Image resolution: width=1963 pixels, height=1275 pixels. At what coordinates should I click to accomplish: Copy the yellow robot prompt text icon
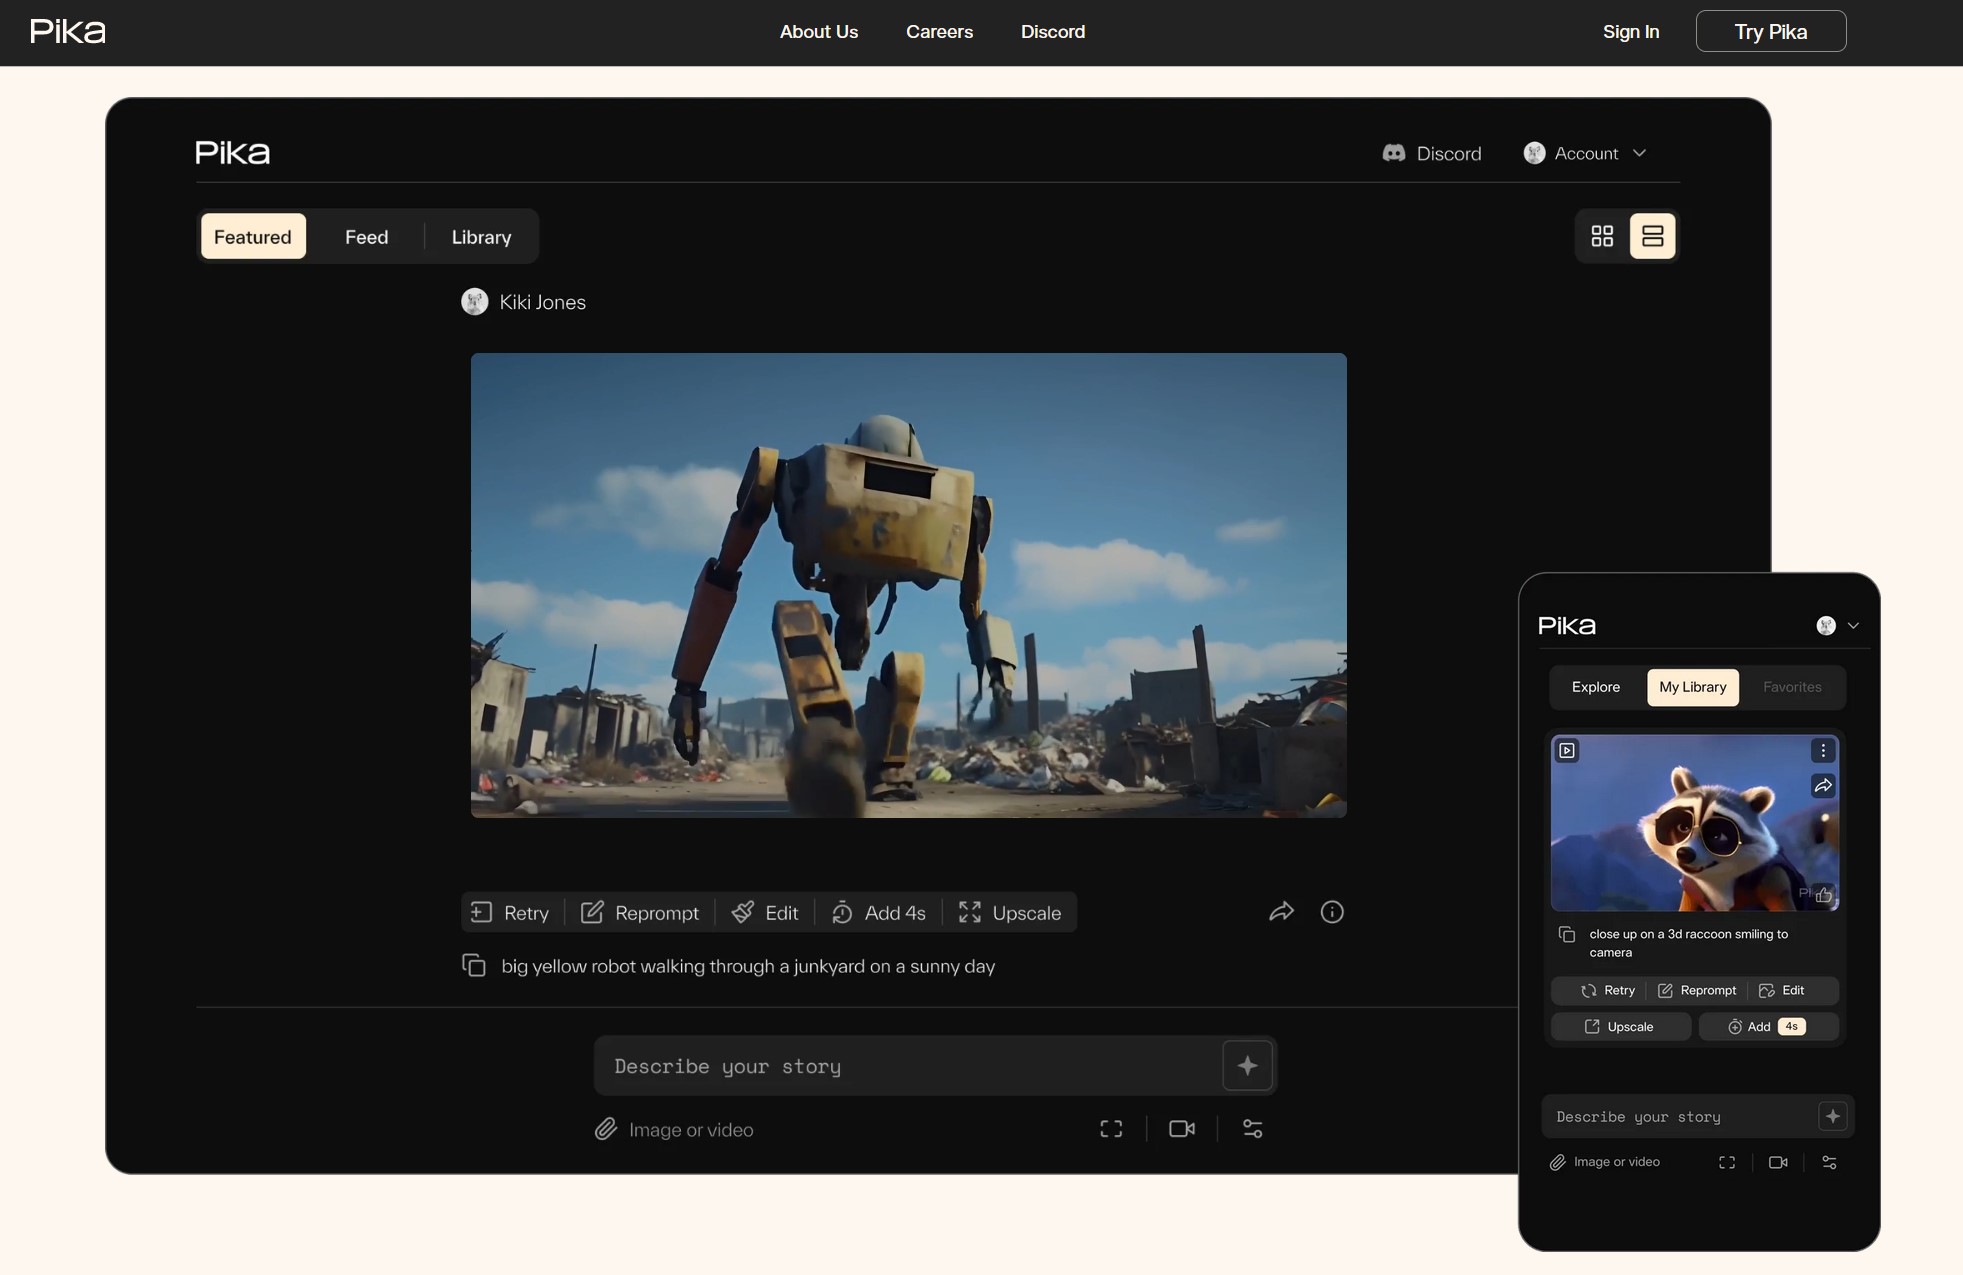tap(474, 965)
